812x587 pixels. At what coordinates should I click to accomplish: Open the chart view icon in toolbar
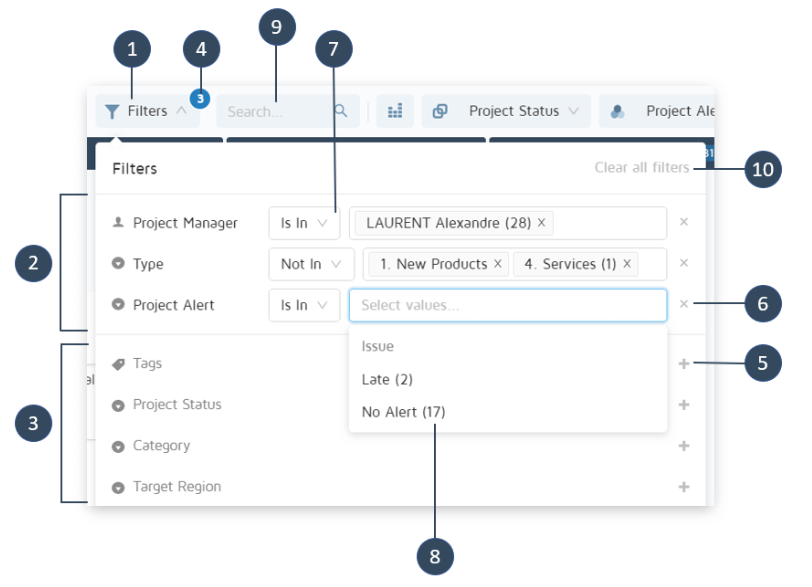tap(395, 112)
